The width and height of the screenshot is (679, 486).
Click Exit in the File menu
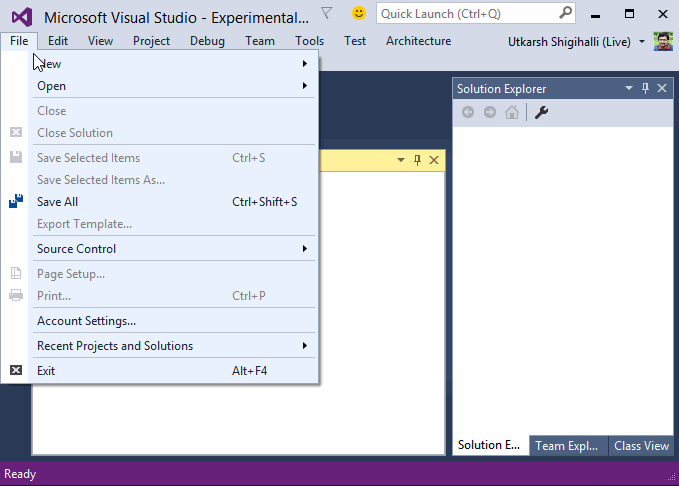[x=46, y=371]
